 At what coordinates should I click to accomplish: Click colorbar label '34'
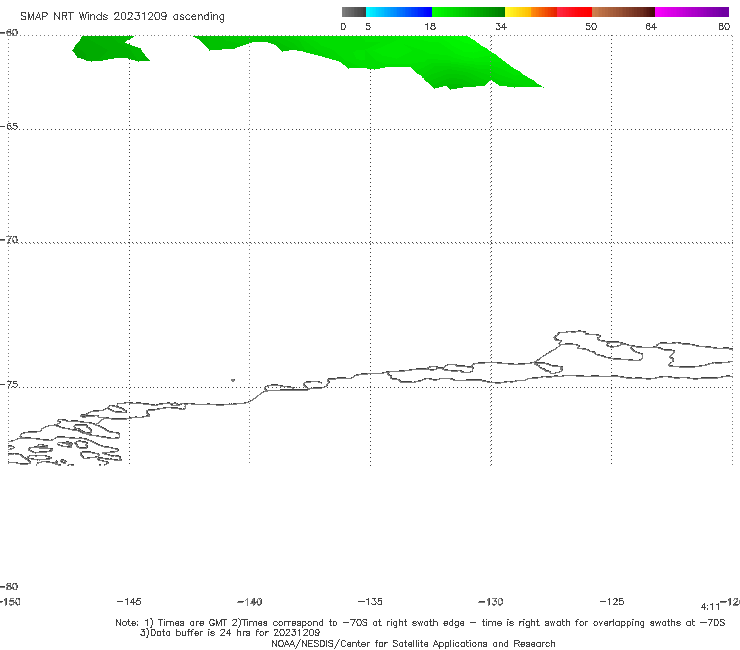coord(501,26)
